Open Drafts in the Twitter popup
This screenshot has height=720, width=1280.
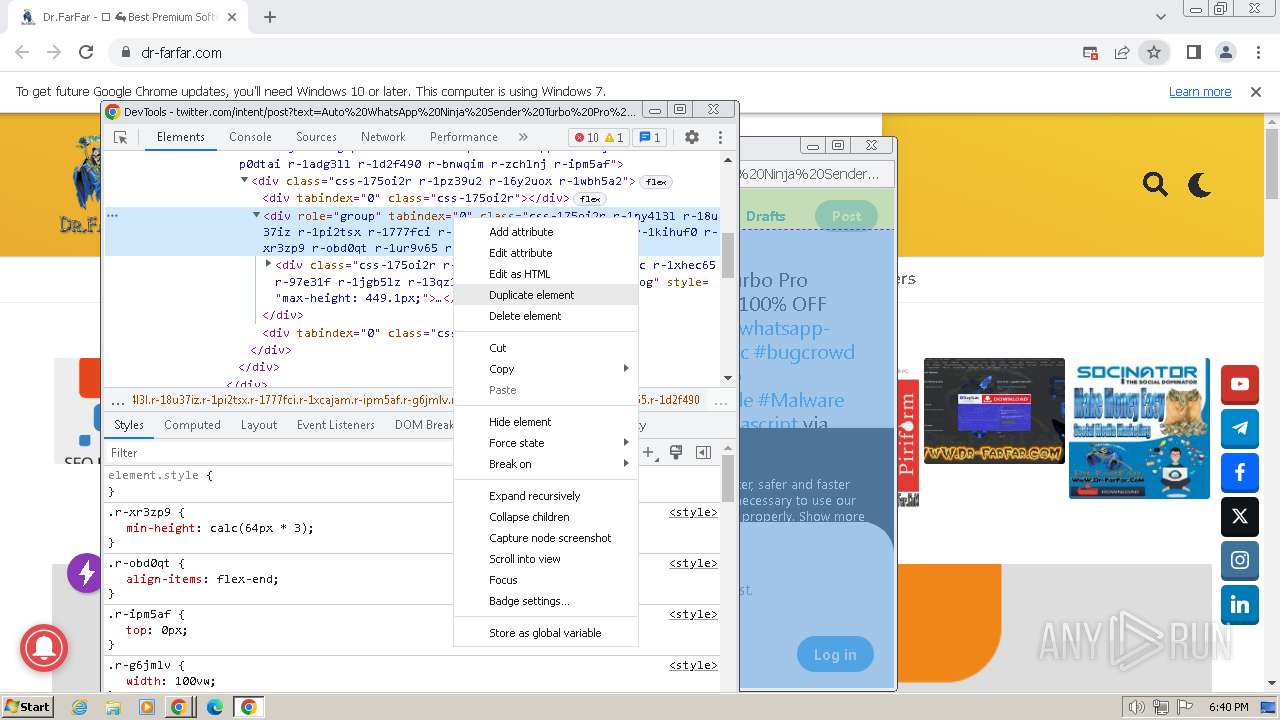click(765, 216)
